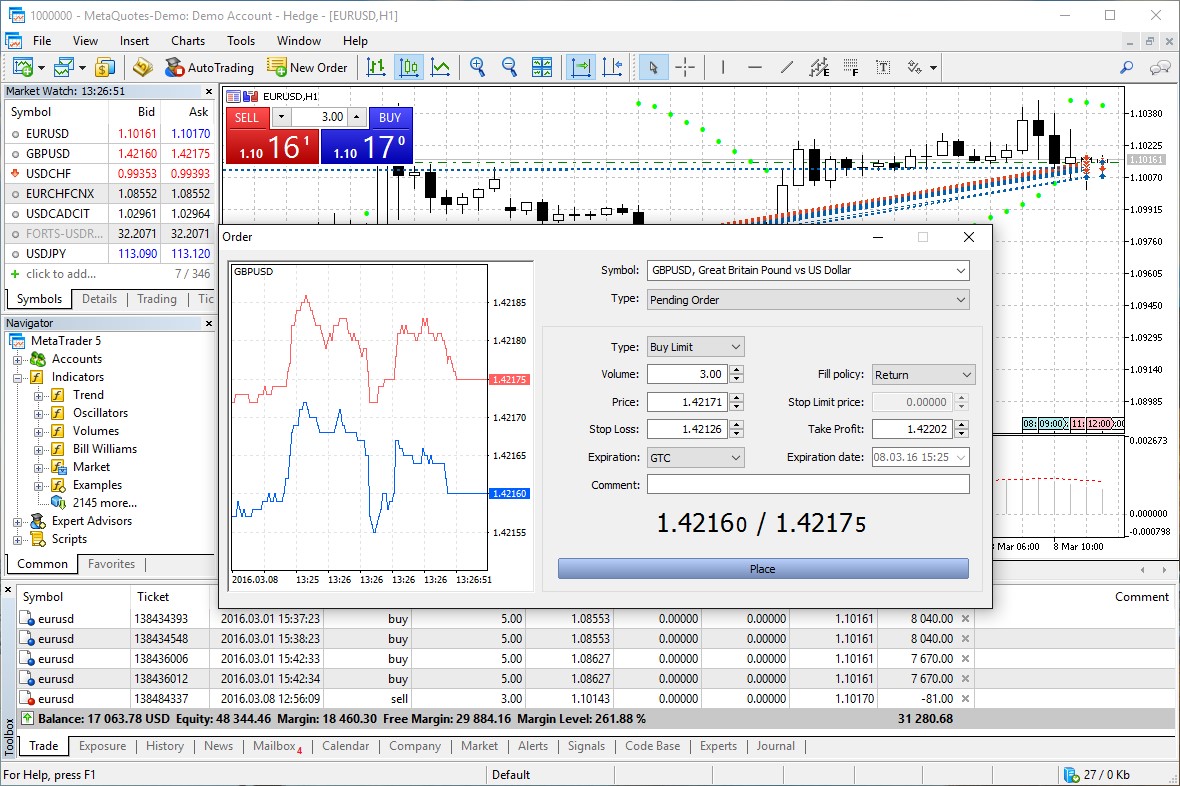Draw a horizontal line on the chart
Screen dimensions: 1180x786
click(x=755, y=67)
